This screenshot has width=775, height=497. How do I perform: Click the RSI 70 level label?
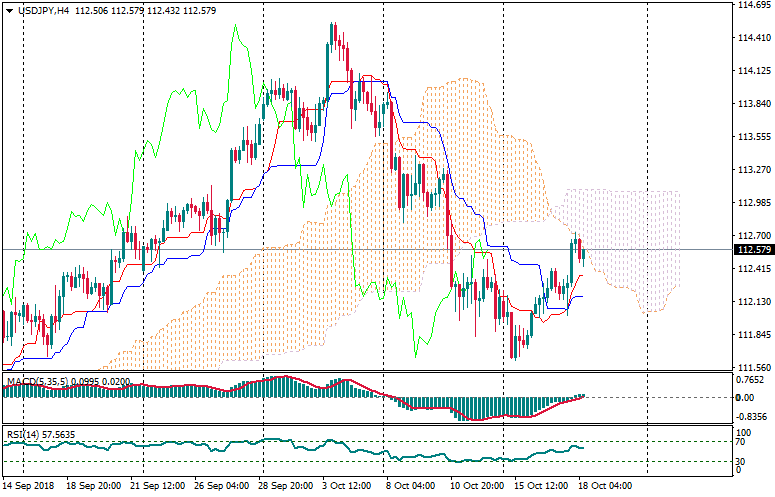tap(741, 441)
